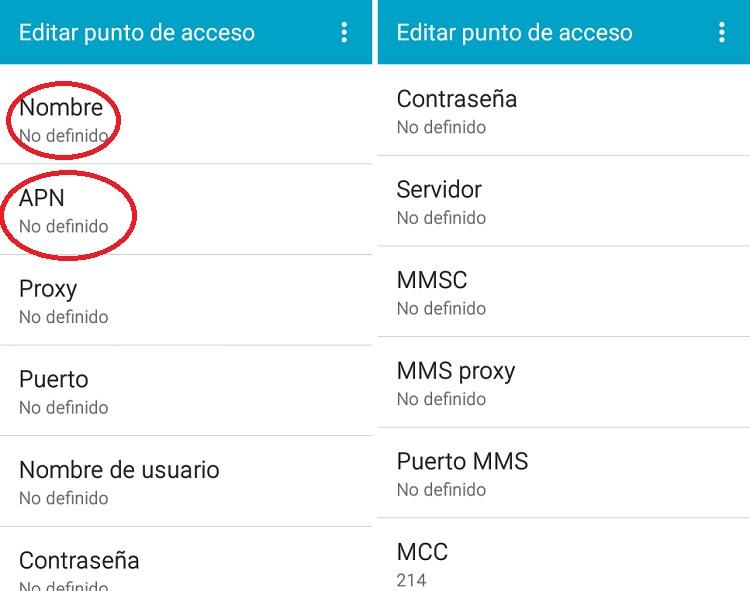Edit the Proxy setting

click(x=186, y=300)
